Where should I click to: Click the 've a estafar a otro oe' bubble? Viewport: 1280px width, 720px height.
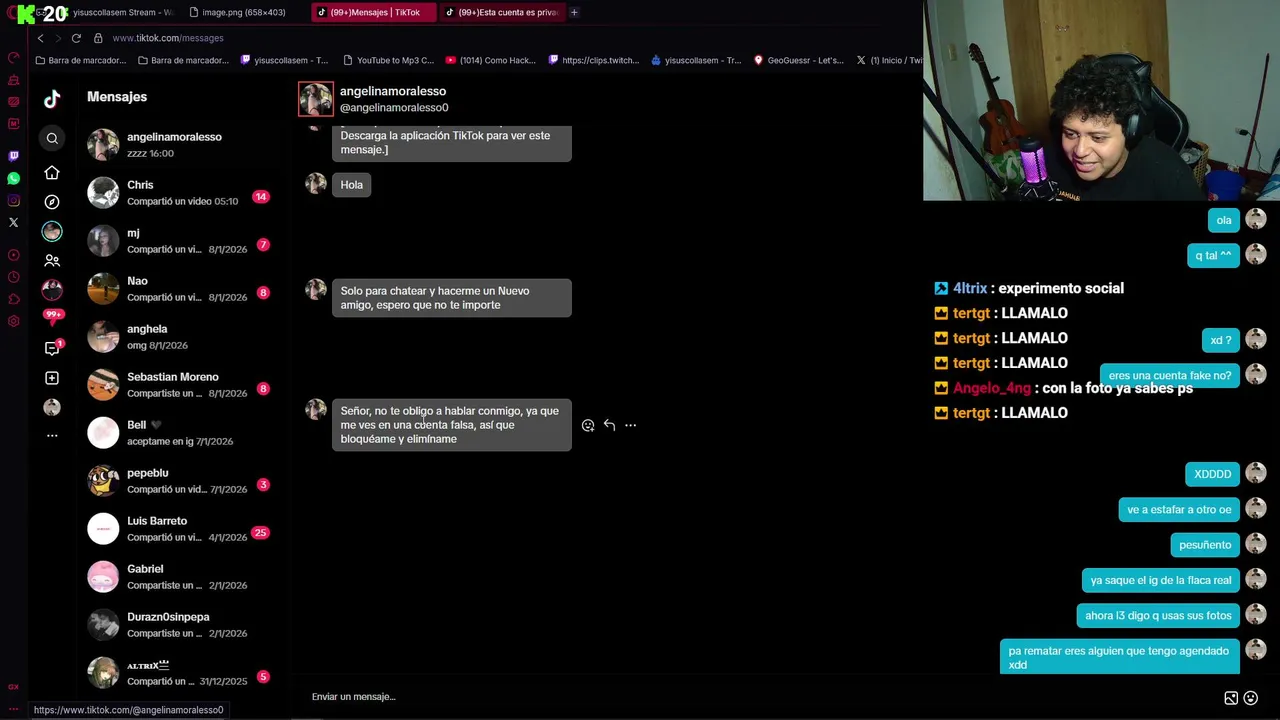coord(1179,510)
